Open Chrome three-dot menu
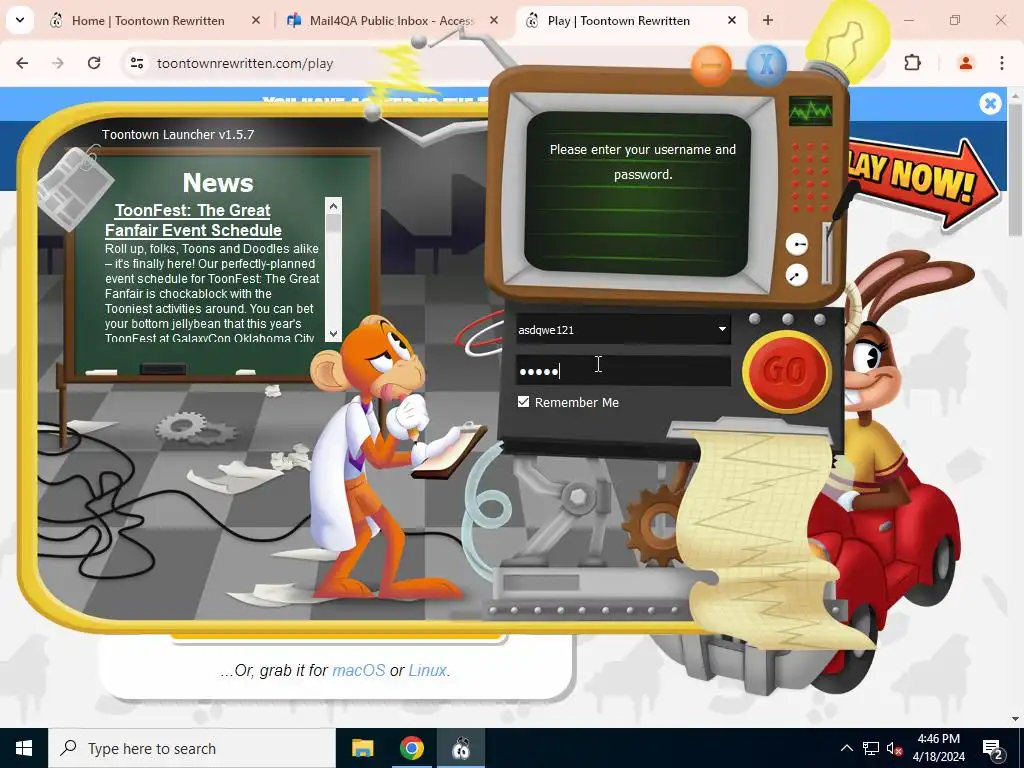The image size is (1024, 768). coord(1001,63)
